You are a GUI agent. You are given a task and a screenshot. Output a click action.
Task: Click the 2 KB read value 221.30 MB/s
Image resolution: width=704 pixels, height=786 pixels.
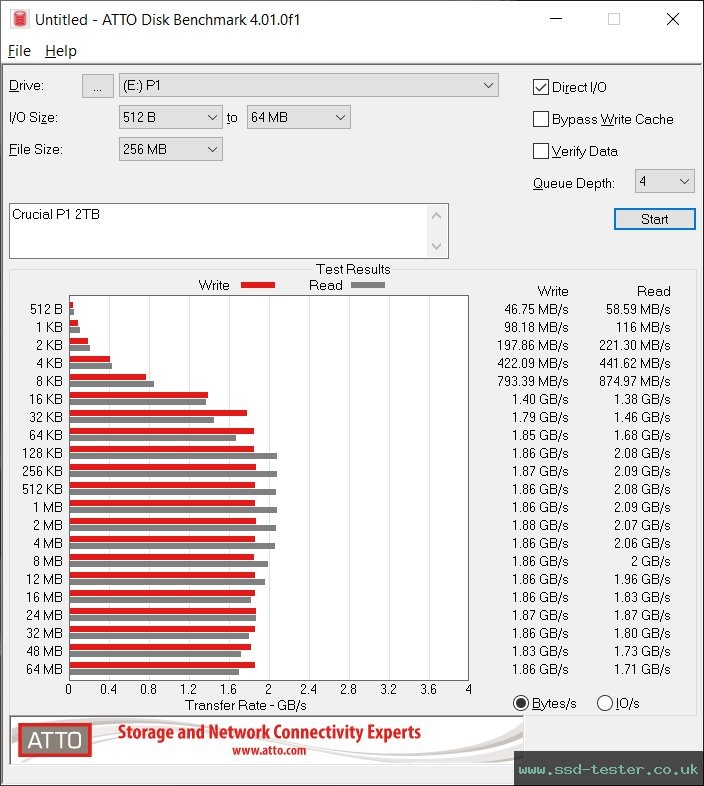[x=634, y=345]
